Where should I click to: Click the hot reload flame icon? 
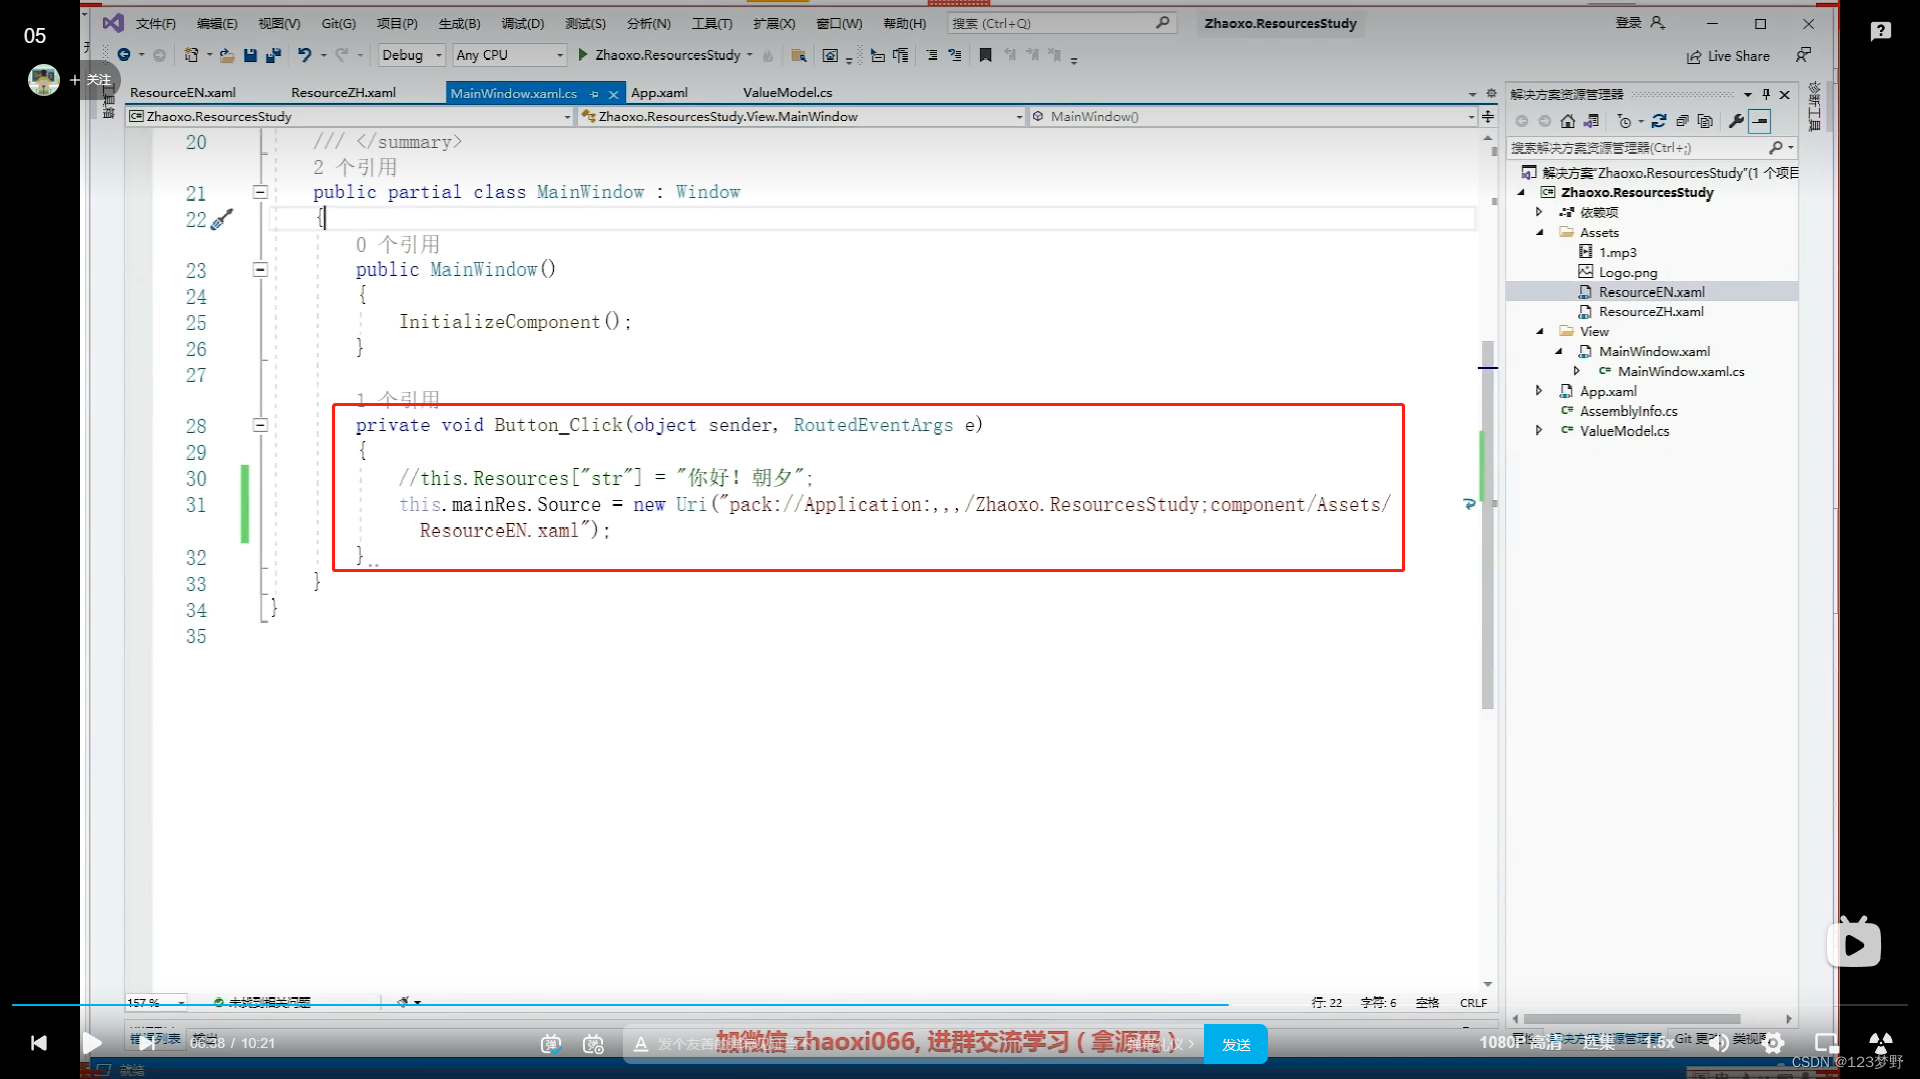(x=767, y=55)
